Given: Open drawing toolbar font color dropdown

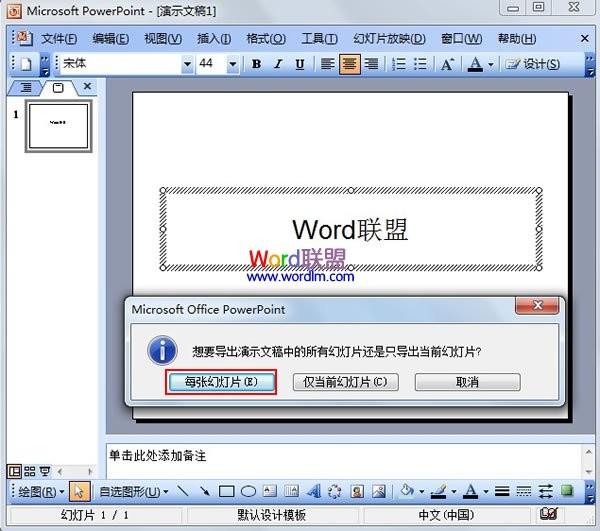Looking at the screenshot, I should (486, 492).
